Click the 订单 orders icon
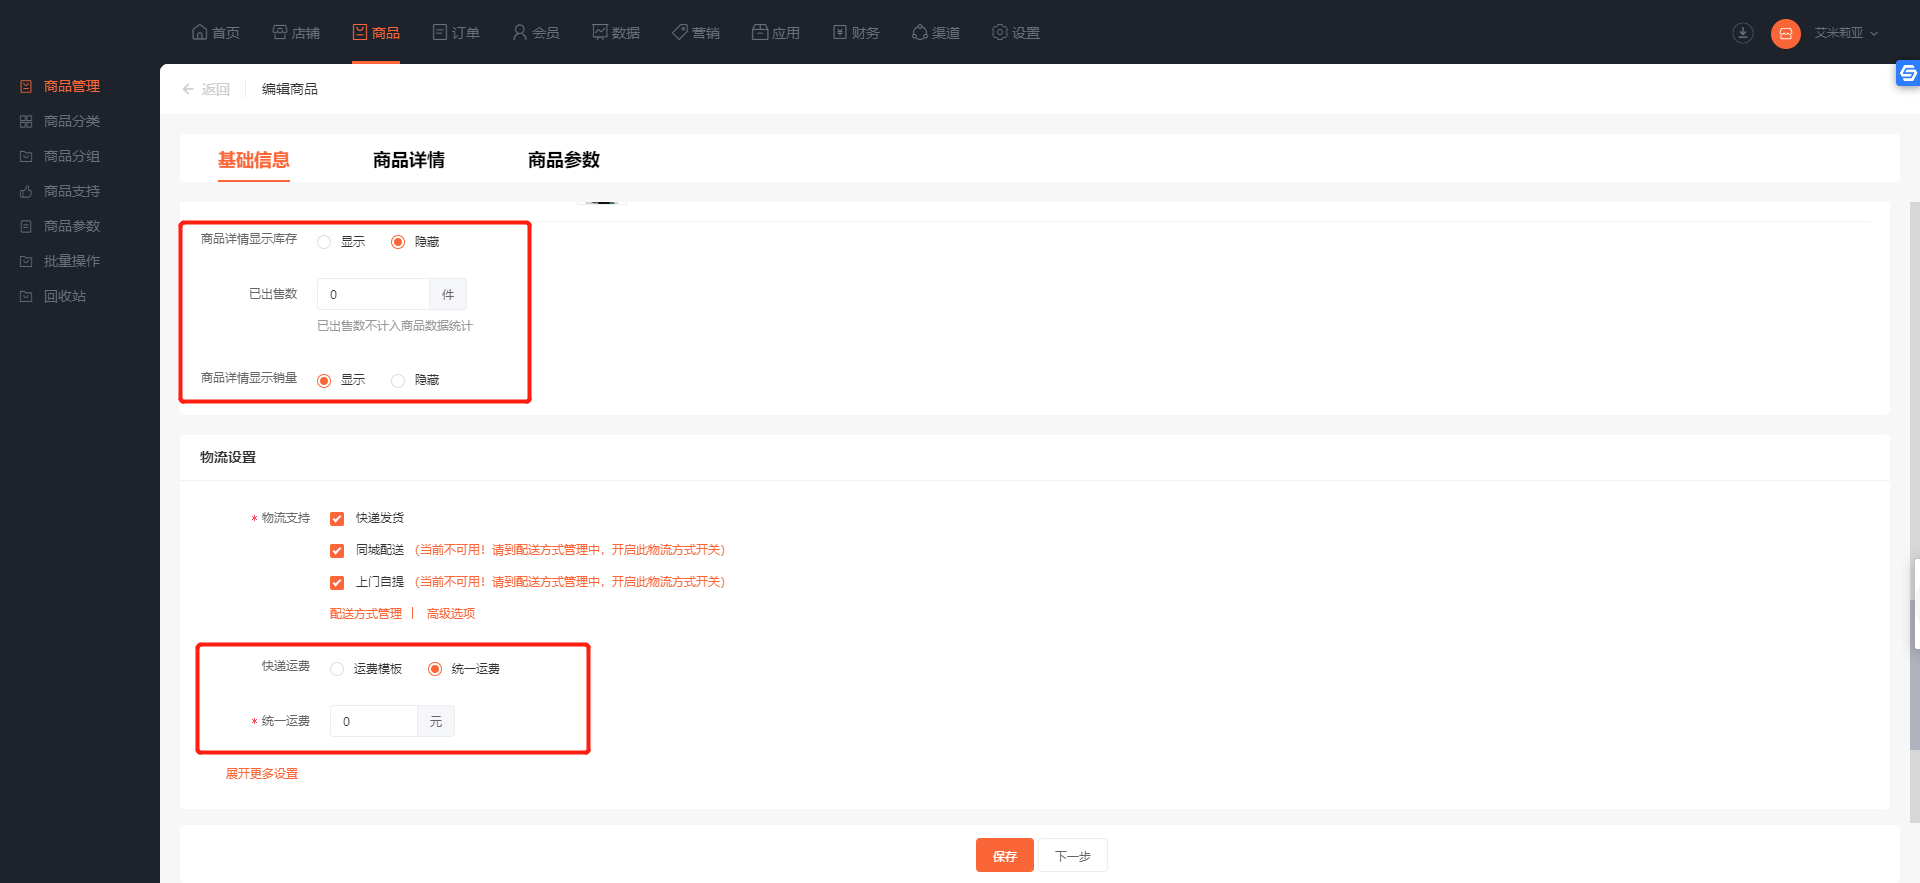This screenshot has width=1920, height=883. (x=439, y=32)
